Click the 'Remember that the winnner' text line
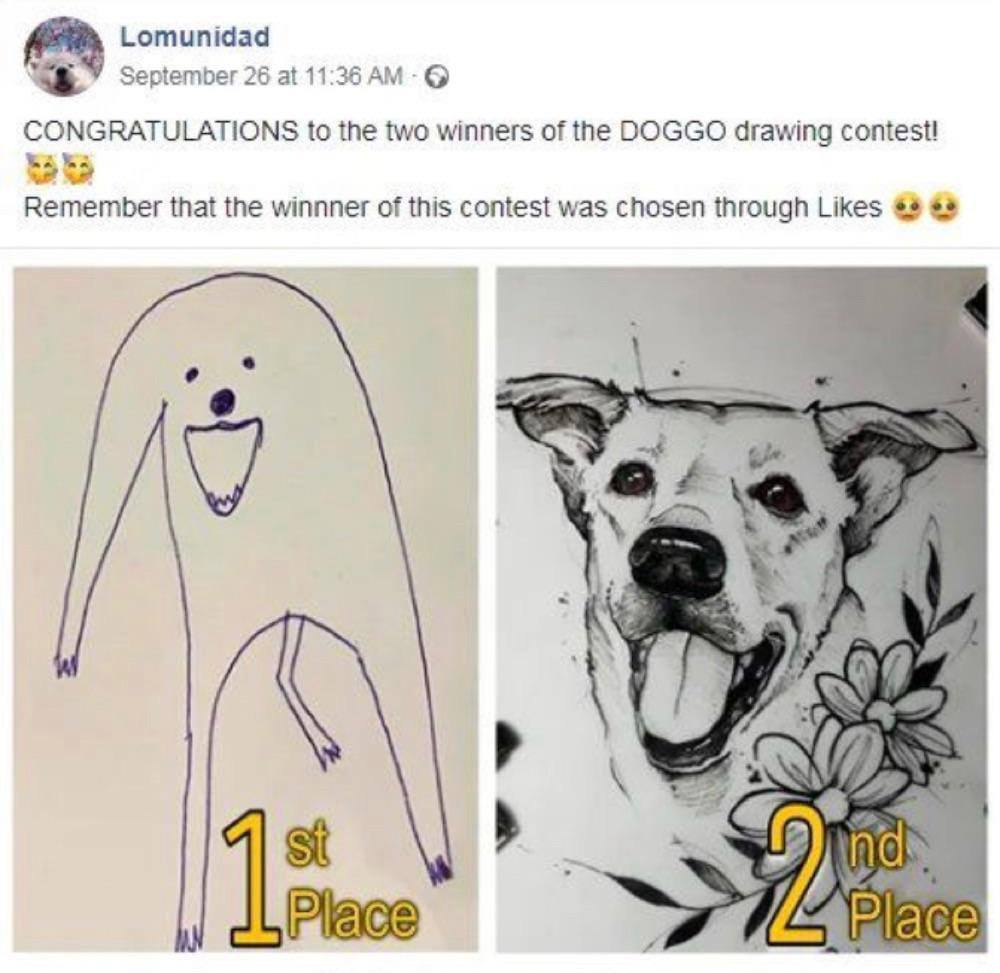Screen dimensions: 1000x973 pos(452,208)
